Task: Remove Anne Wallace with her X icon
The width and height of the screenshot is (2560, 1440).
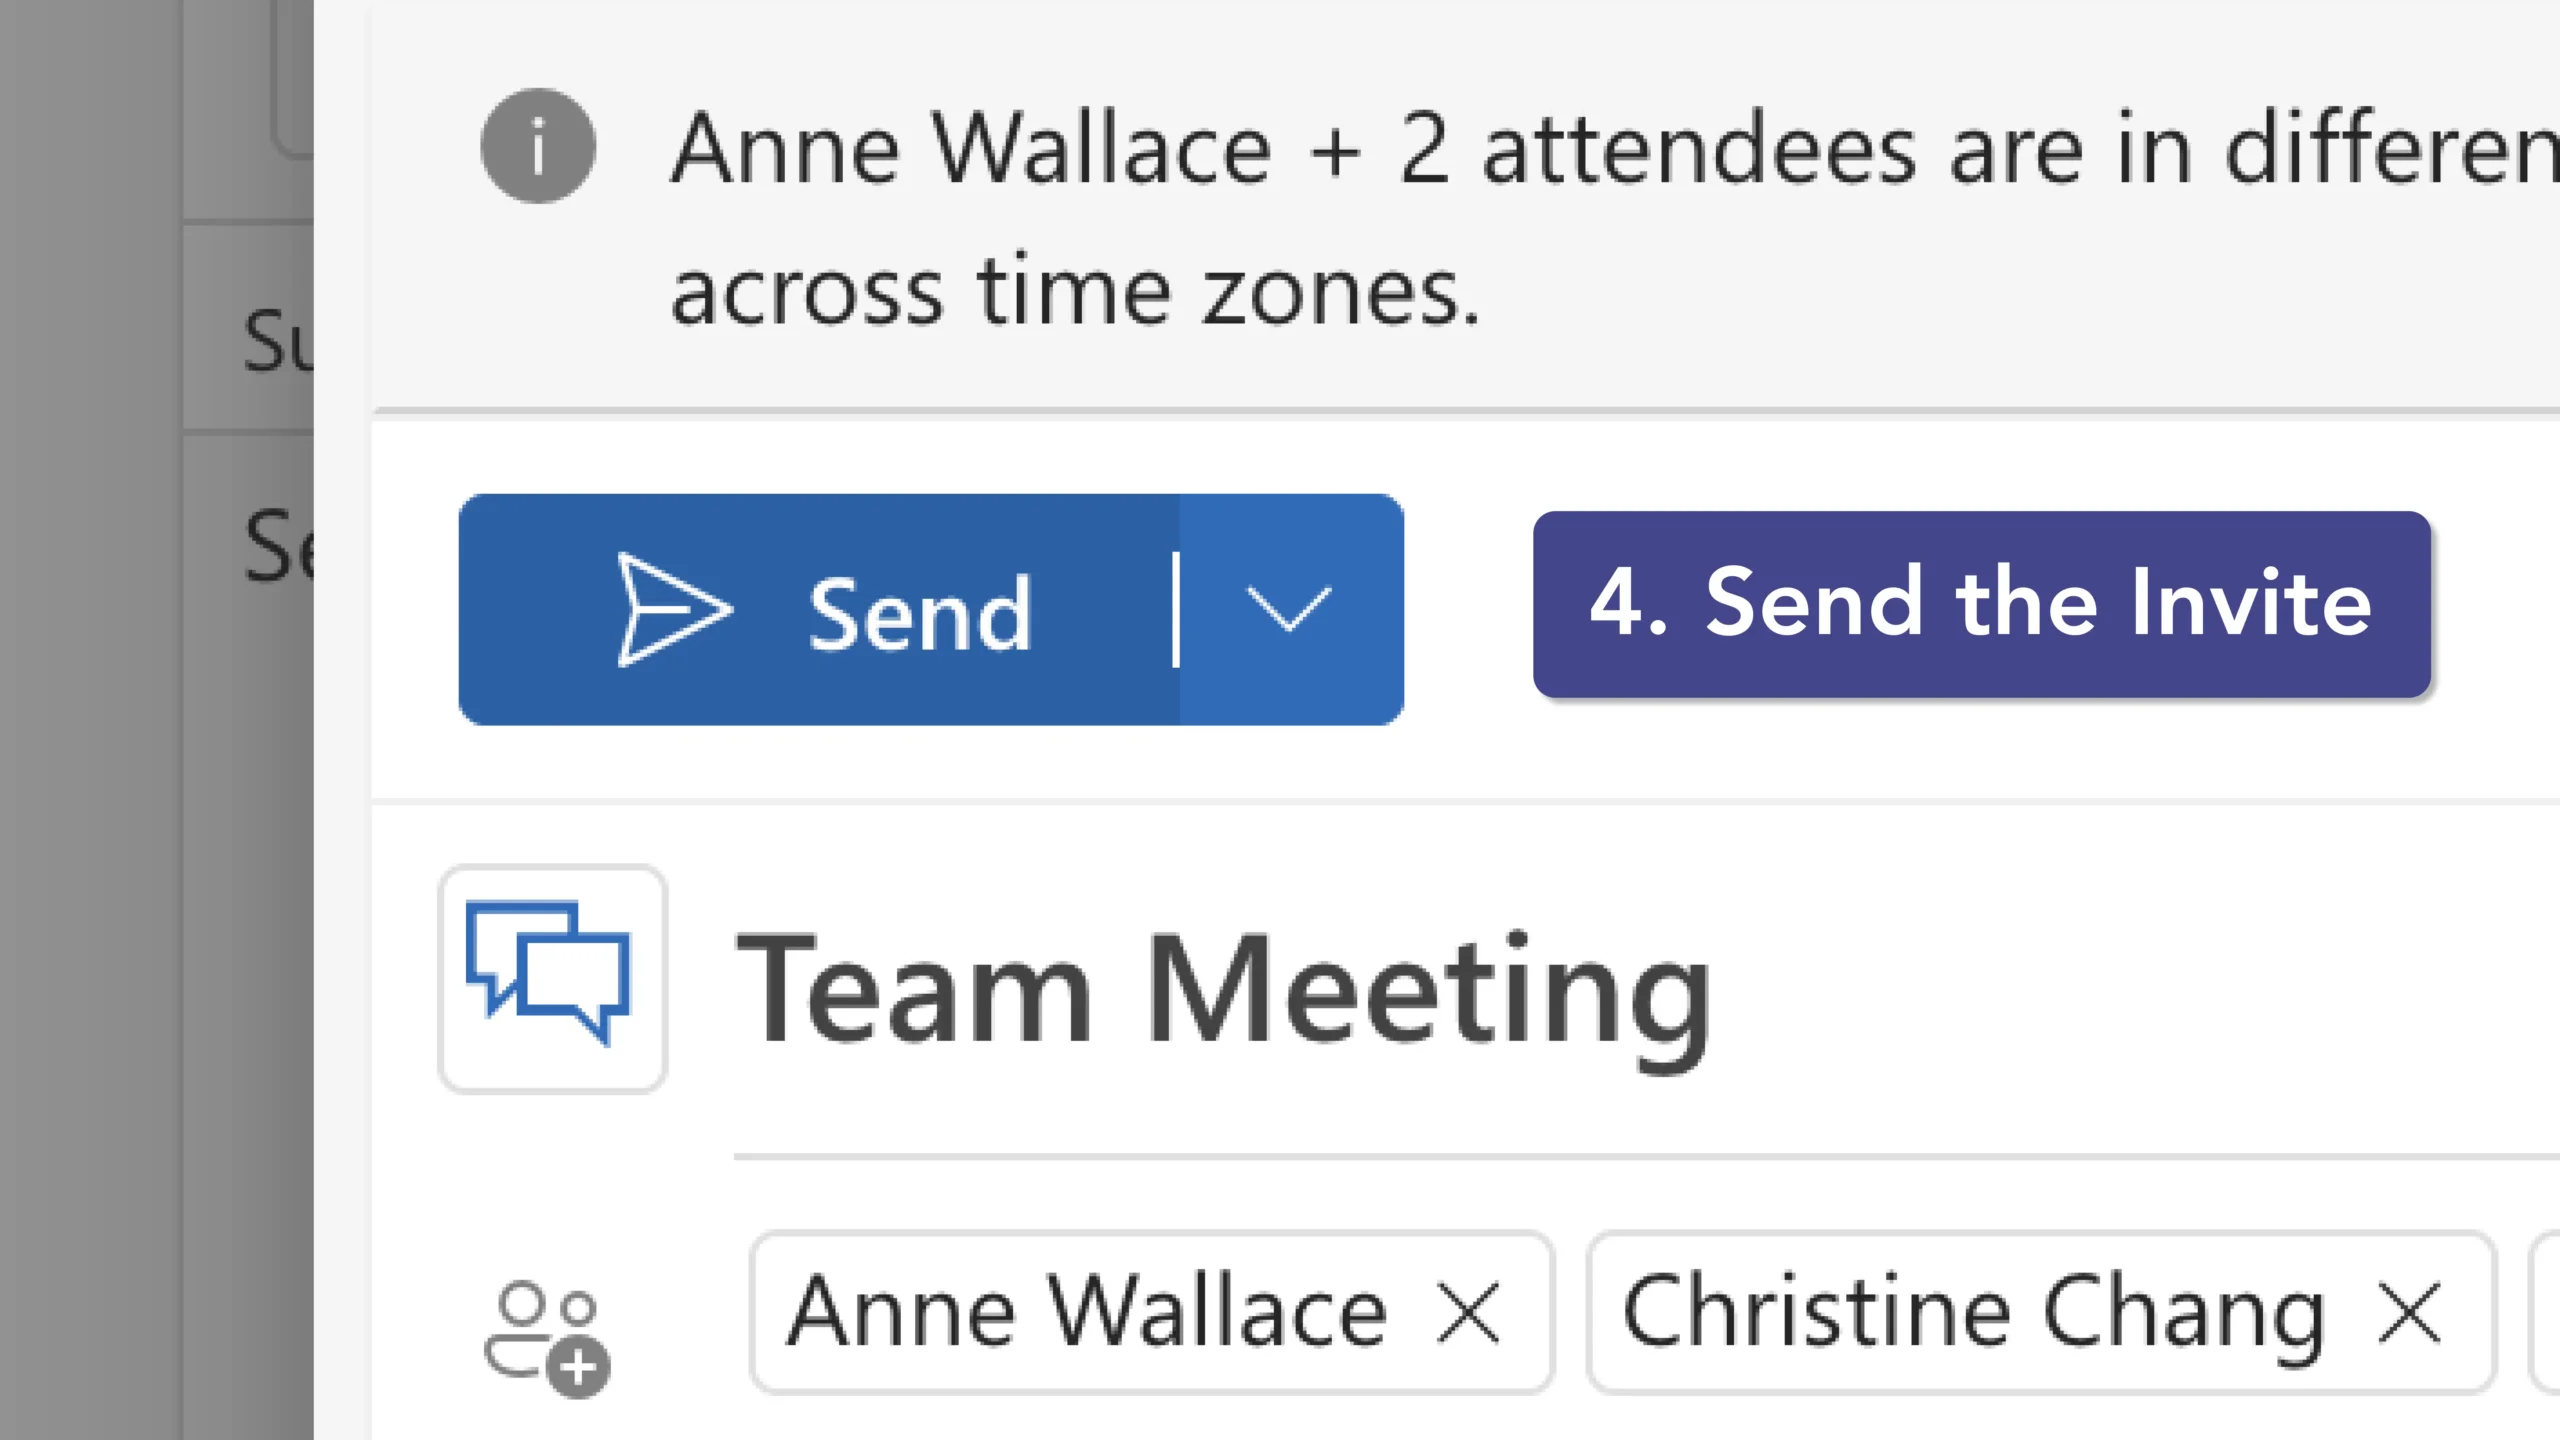Action: pyautogui.click(x=1467, y=1313)
